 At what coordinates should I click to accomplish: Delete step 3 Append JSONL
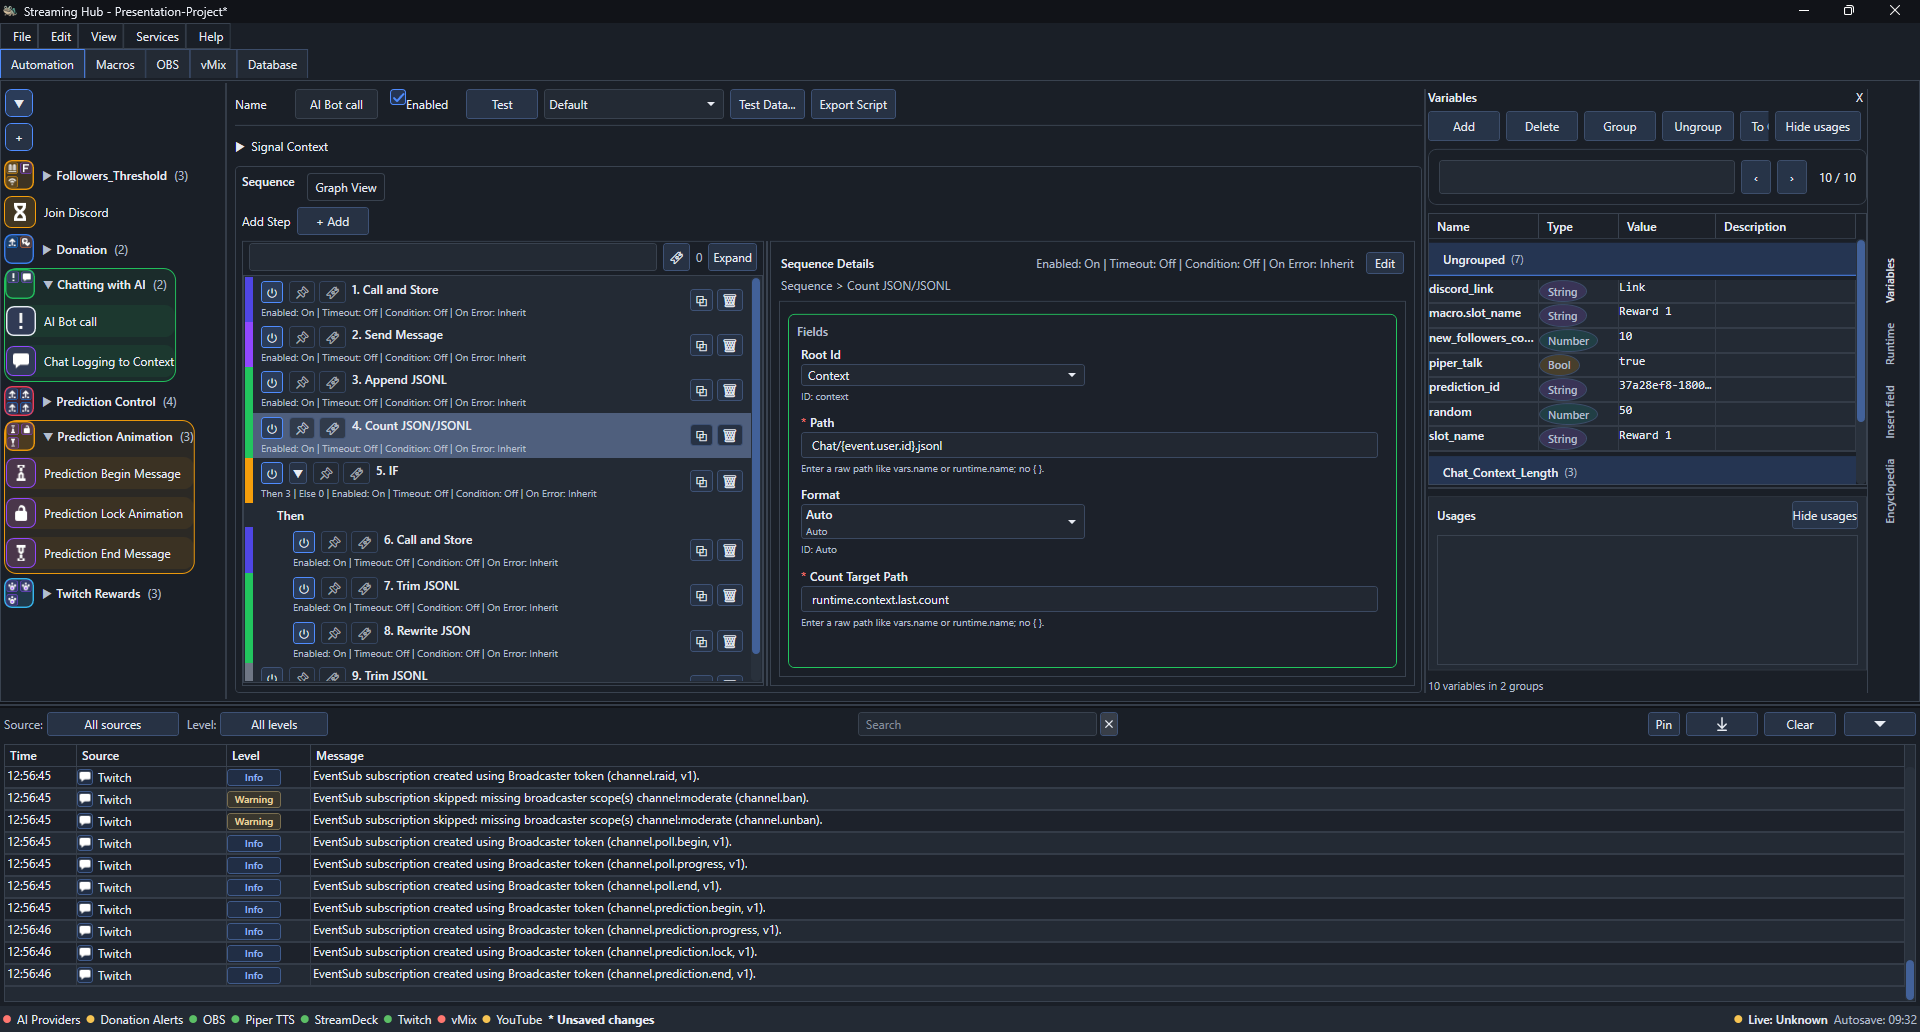730,390
